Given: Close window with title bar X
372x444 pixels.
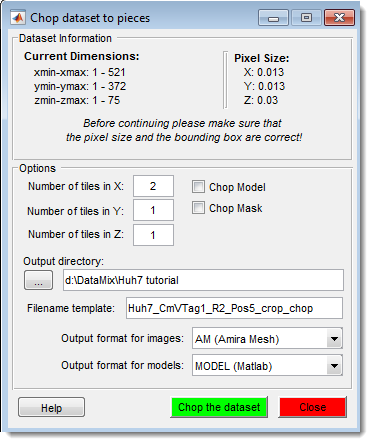Looking at the screenshot, I should tap(339, 18).
